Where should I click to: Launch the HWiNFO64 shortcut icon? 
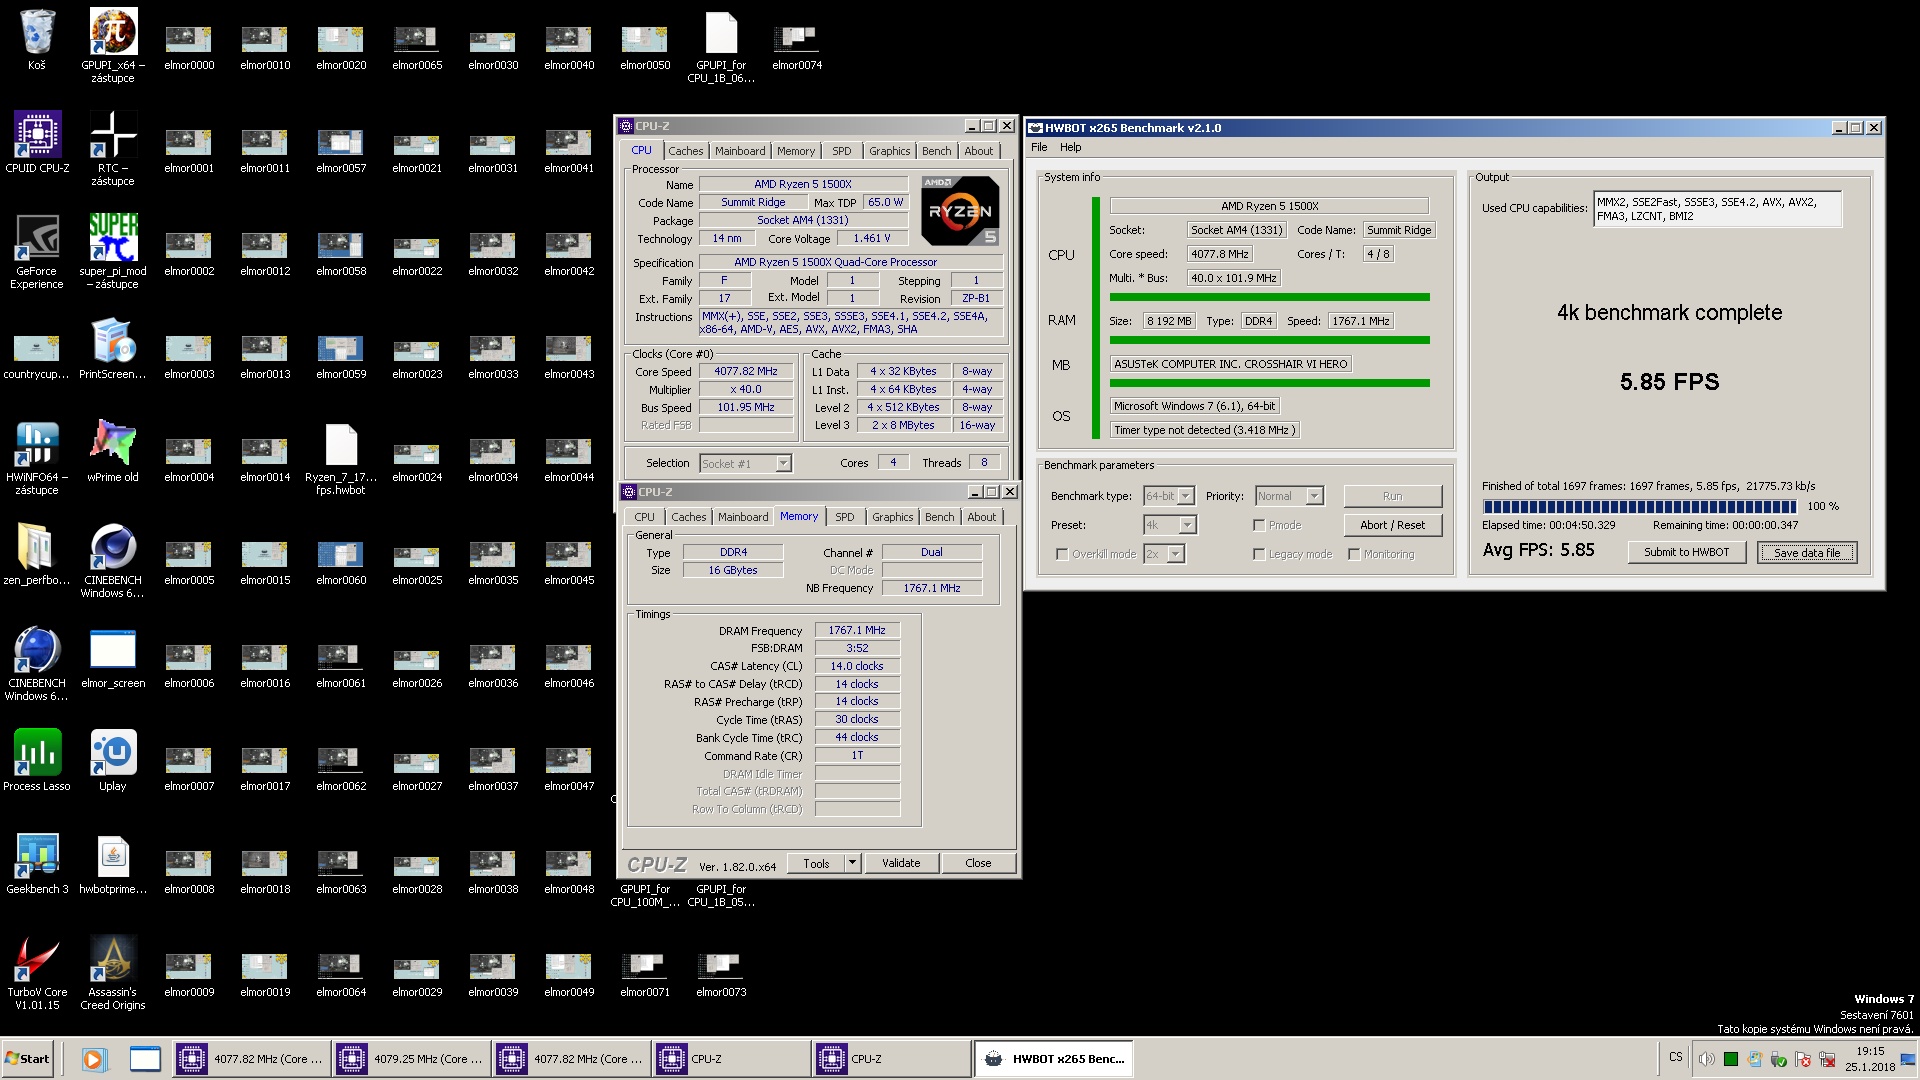(37, 457)
